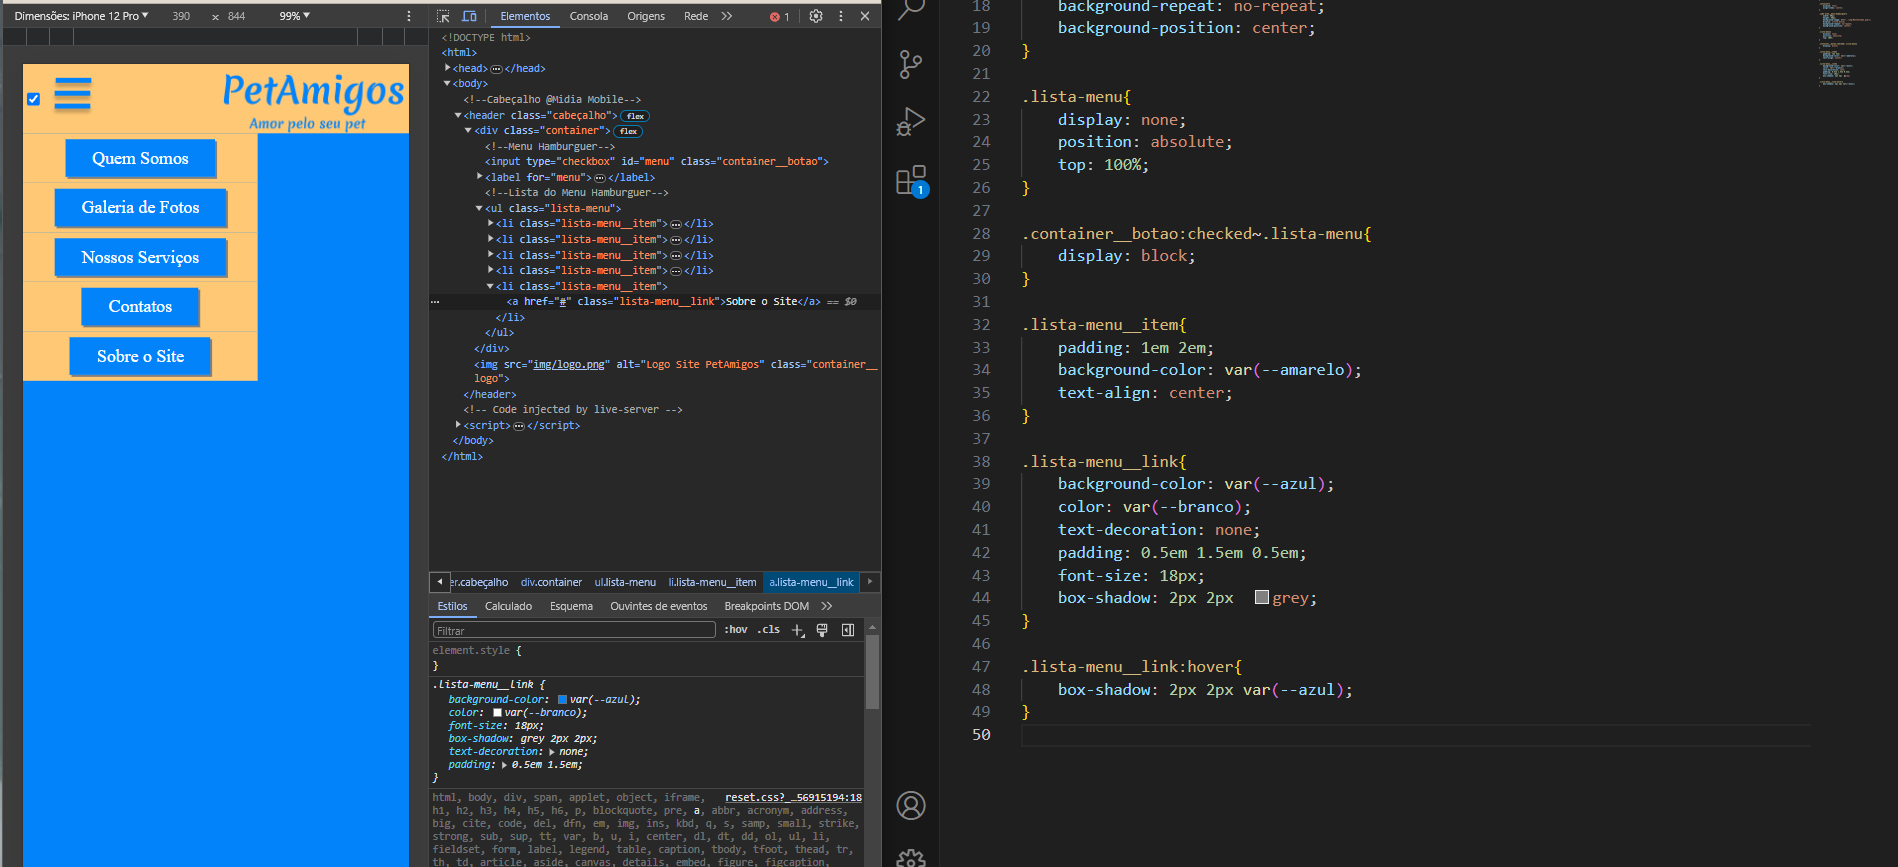Expand padding shorthand triangle in styles
The height and width of the screenshot is (867, 1898).
(x=504, y=765)
